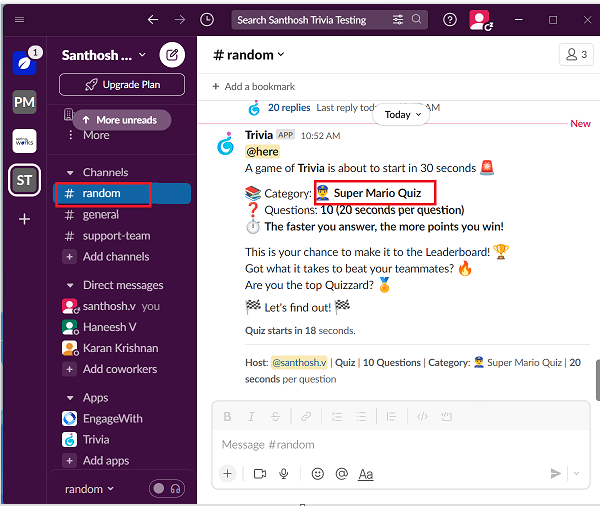Open direct message with Karan Krishnan
Screen dimensions: 600x506
click(122, 348)
